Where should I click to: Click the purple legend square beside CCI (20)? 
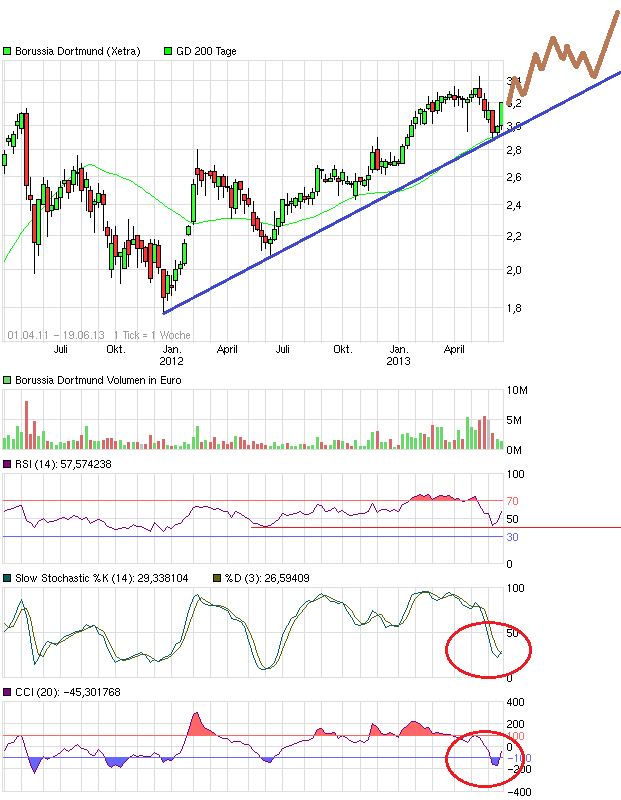[x=7, y=692]
